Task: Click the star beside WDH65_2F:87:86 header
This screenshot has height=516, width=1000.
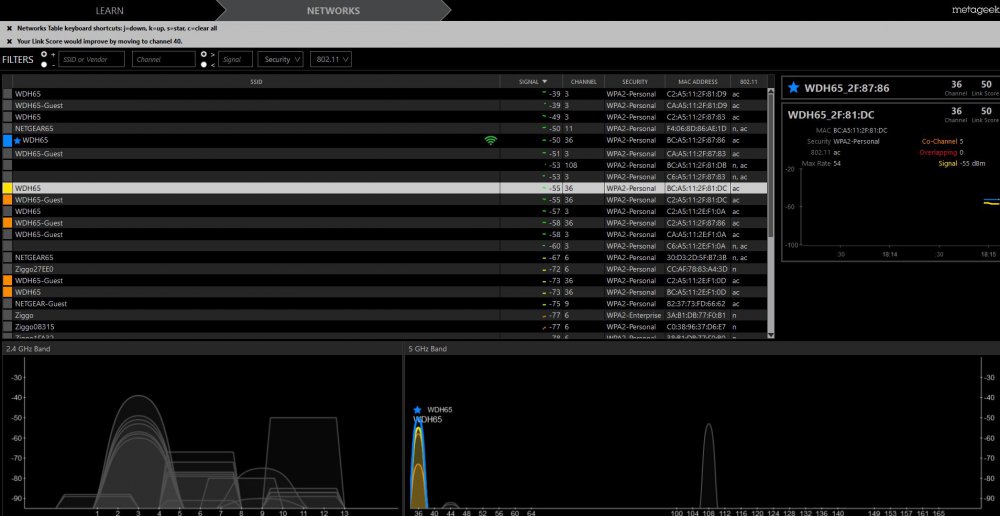Action: (793, 87)
